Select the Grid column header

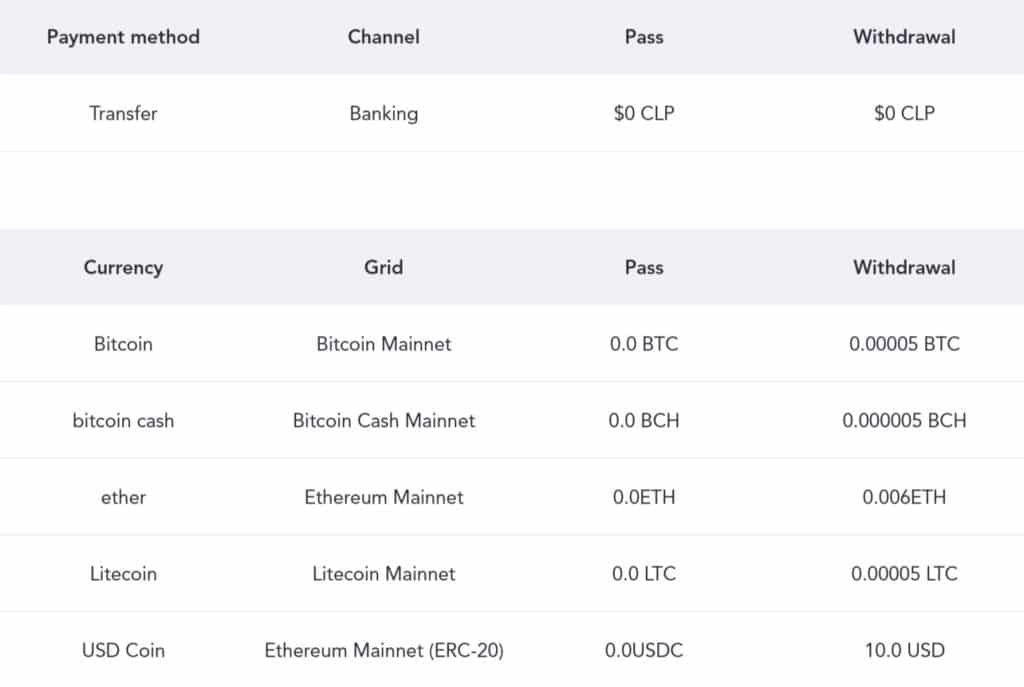click(384, 267)
